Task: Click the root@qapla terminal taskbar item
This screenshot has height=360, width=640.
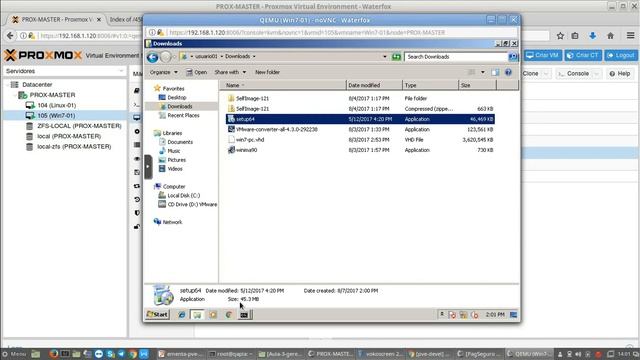Action: (231, 354)
